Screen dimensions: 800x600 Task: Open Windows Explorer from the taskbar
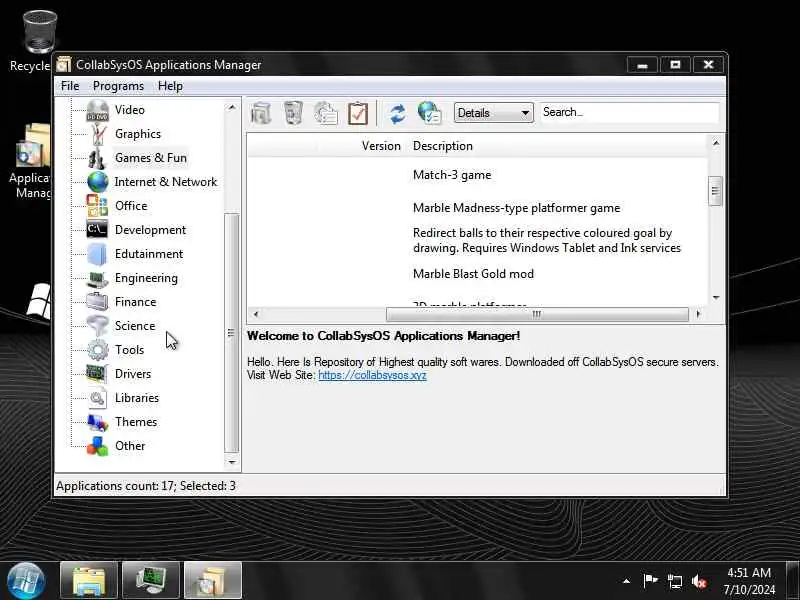coord(89,581)
